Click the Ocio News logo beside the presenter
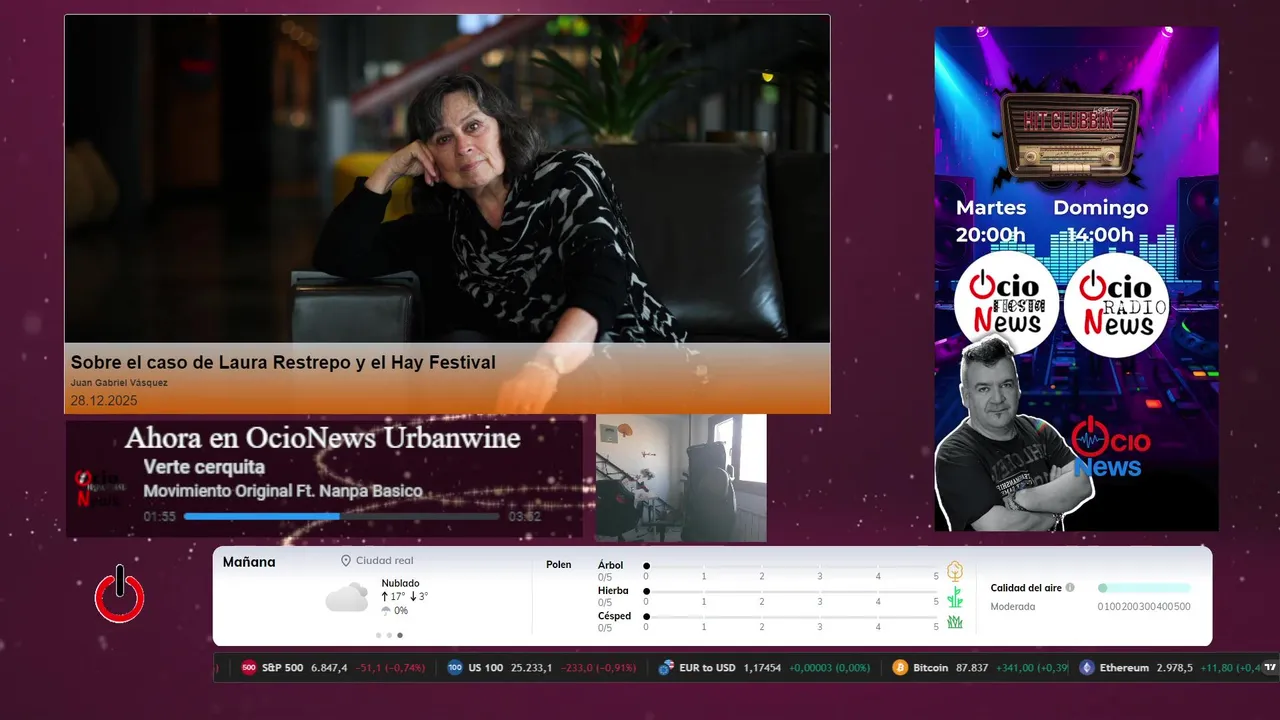Image resolution: width=1280 pixels, height=720 pixels. tap(1111, 446)
